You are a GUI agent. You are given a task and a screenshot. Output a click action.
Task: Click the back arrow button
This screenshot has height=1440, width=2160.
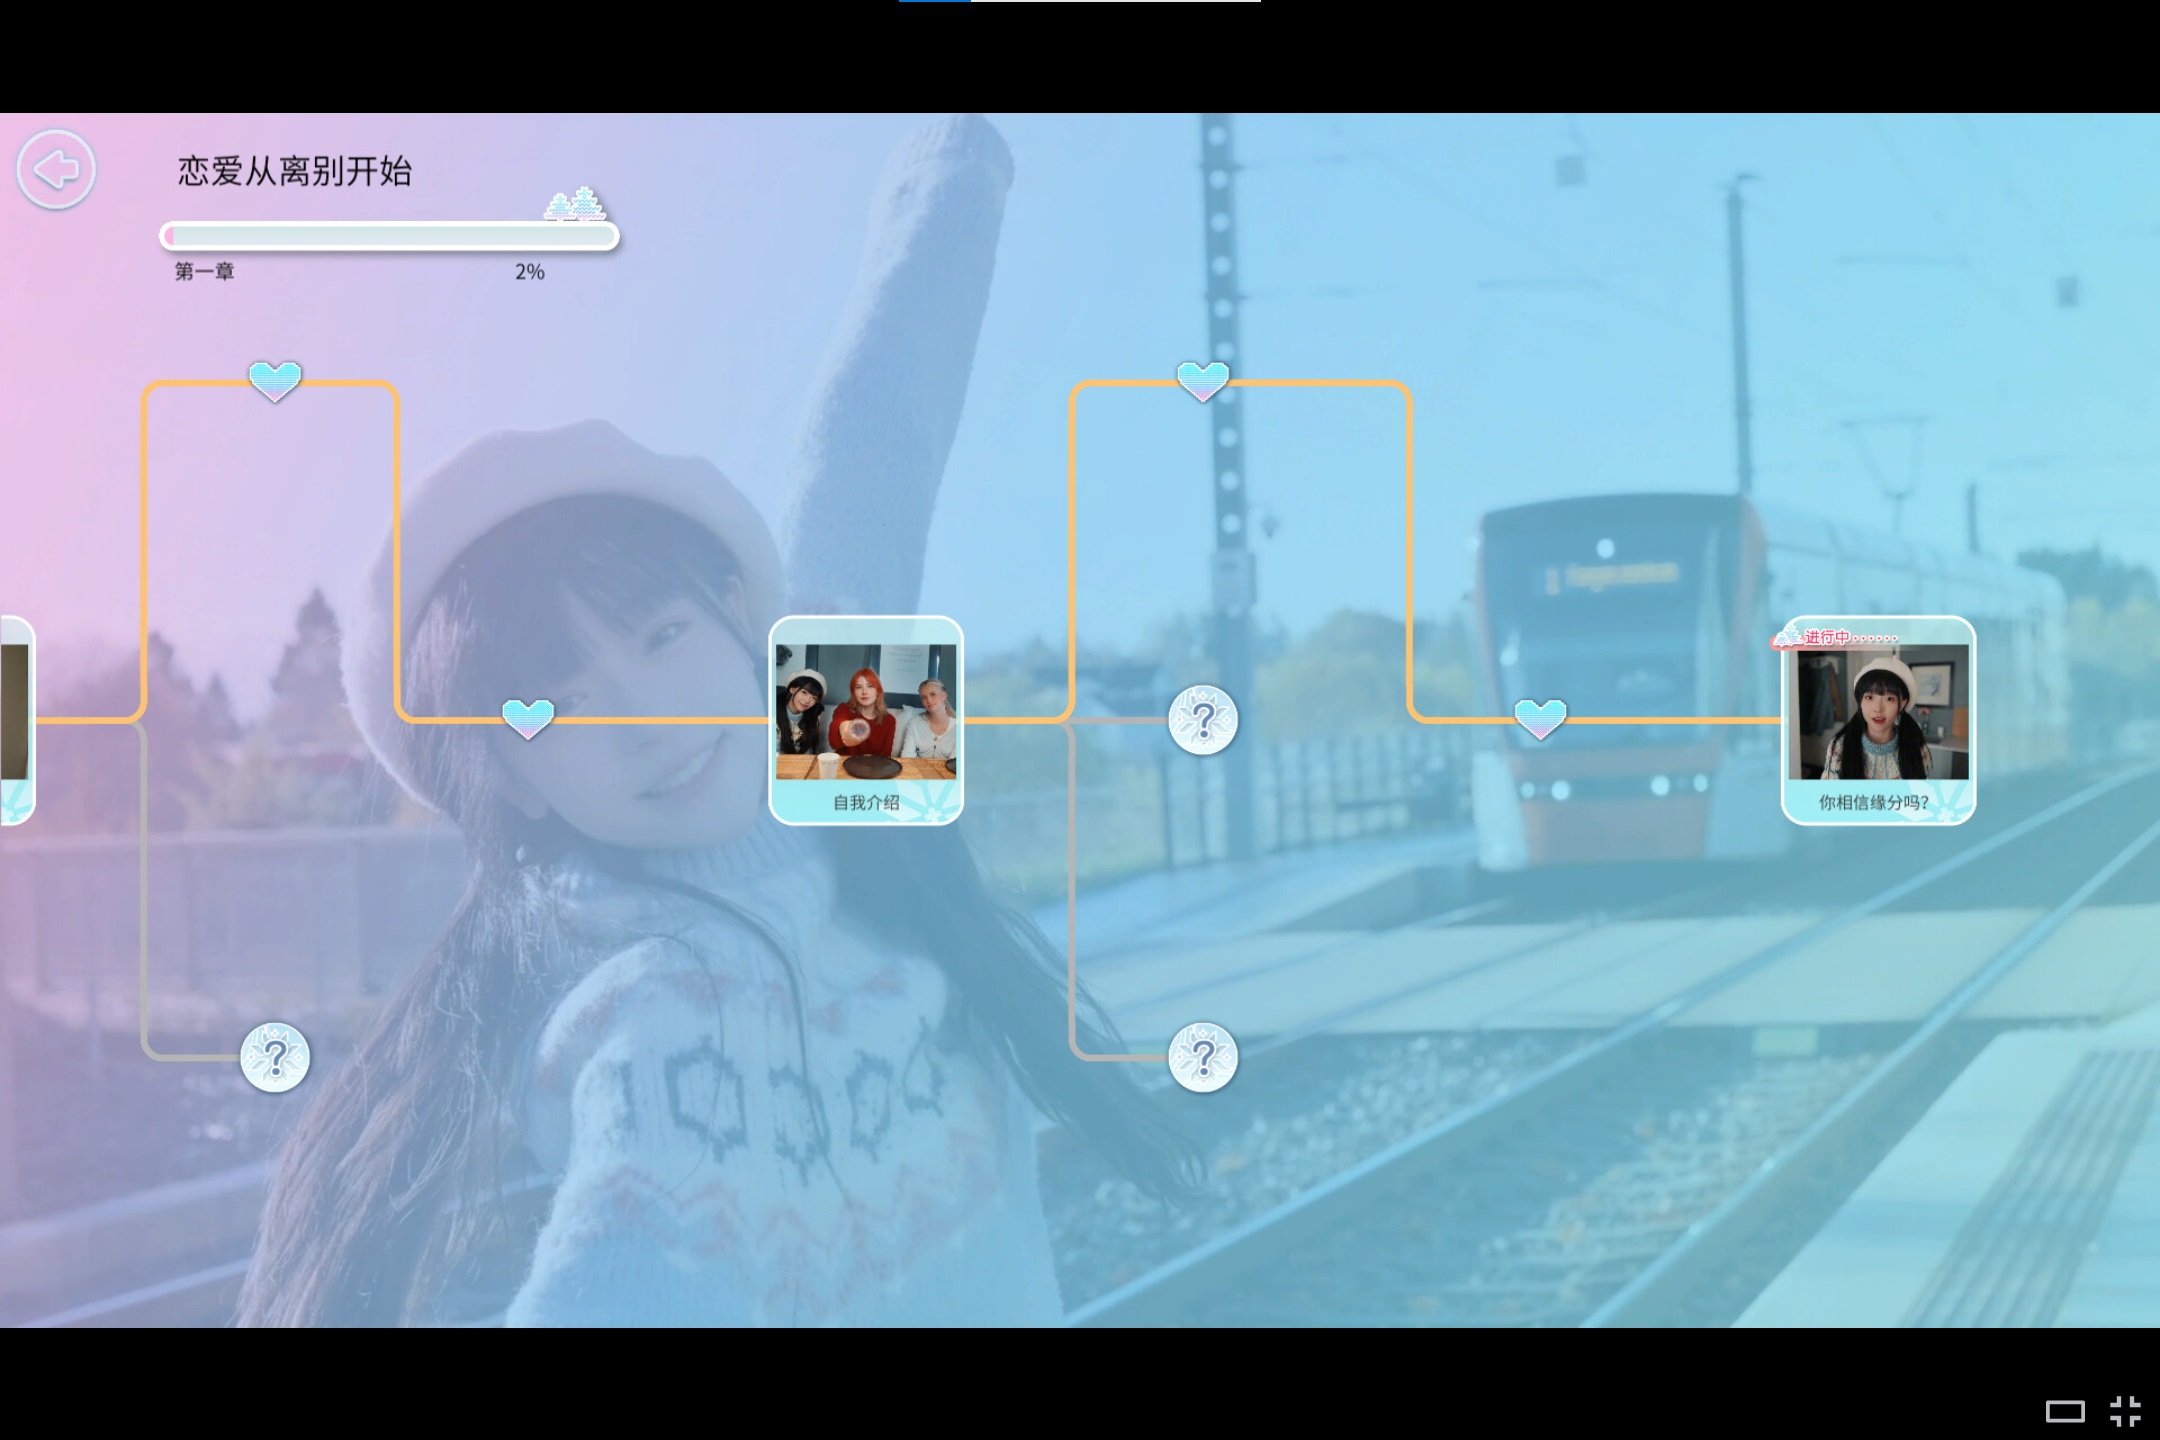point(56,169)
